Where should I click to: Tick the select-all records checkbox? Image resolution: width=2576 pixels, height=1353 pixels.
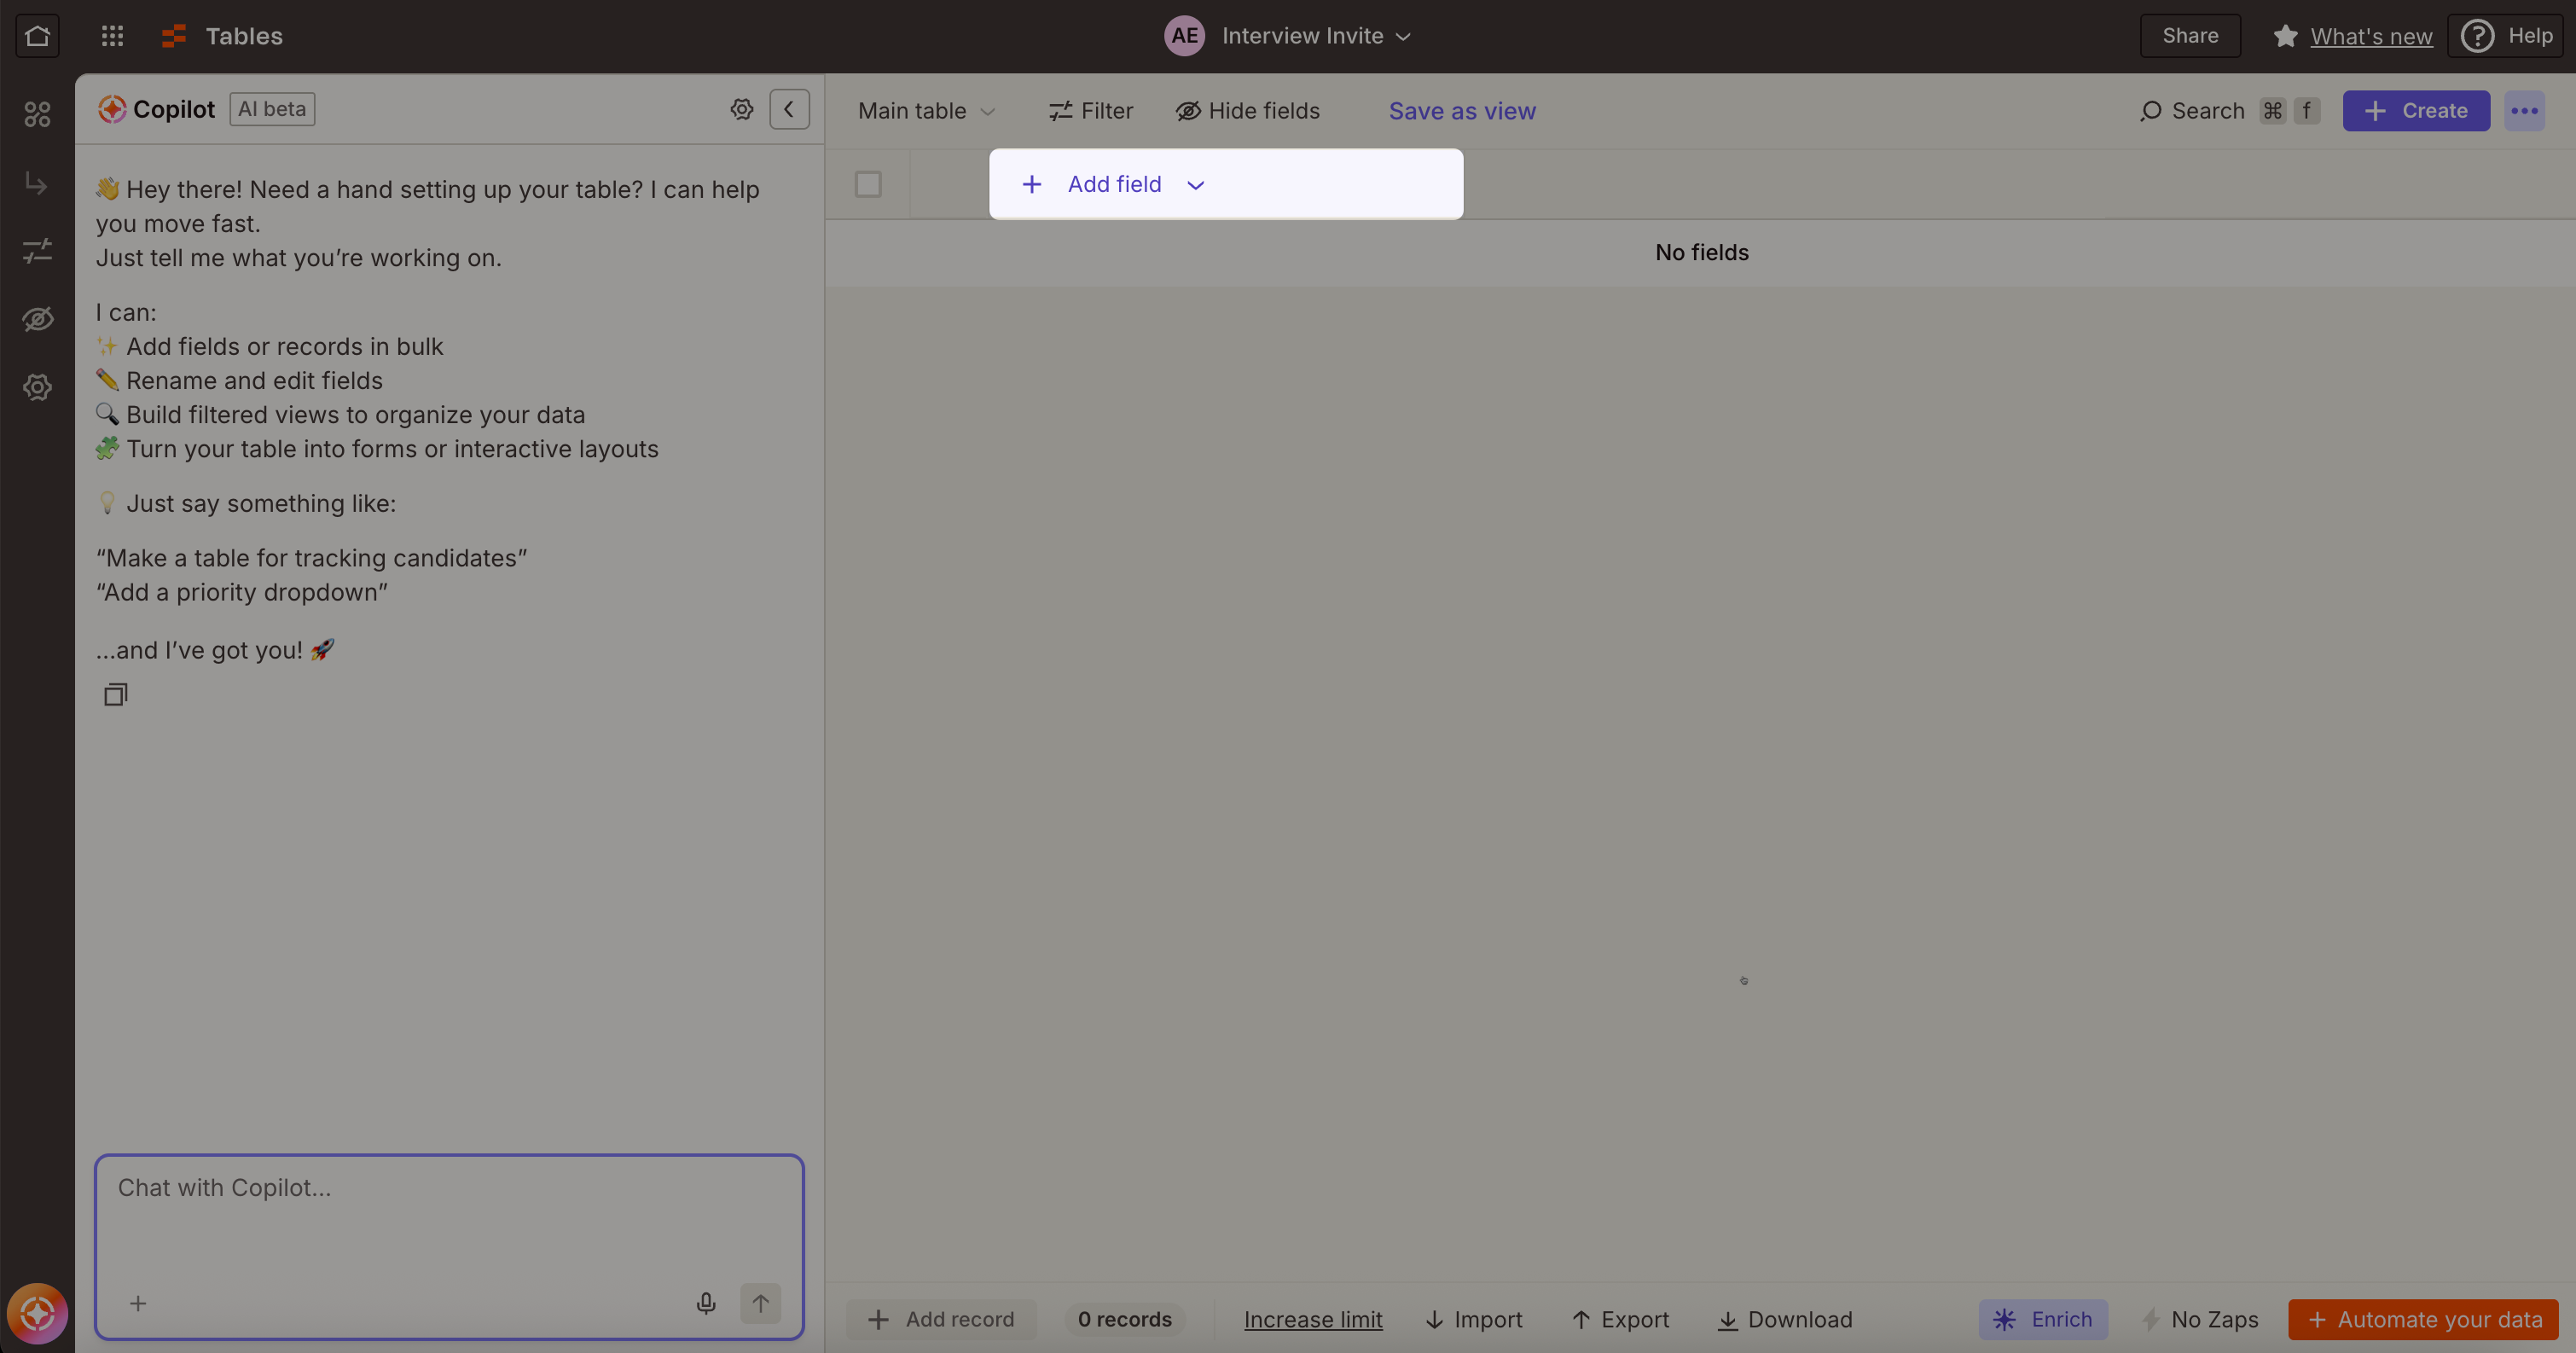point(868,184)
